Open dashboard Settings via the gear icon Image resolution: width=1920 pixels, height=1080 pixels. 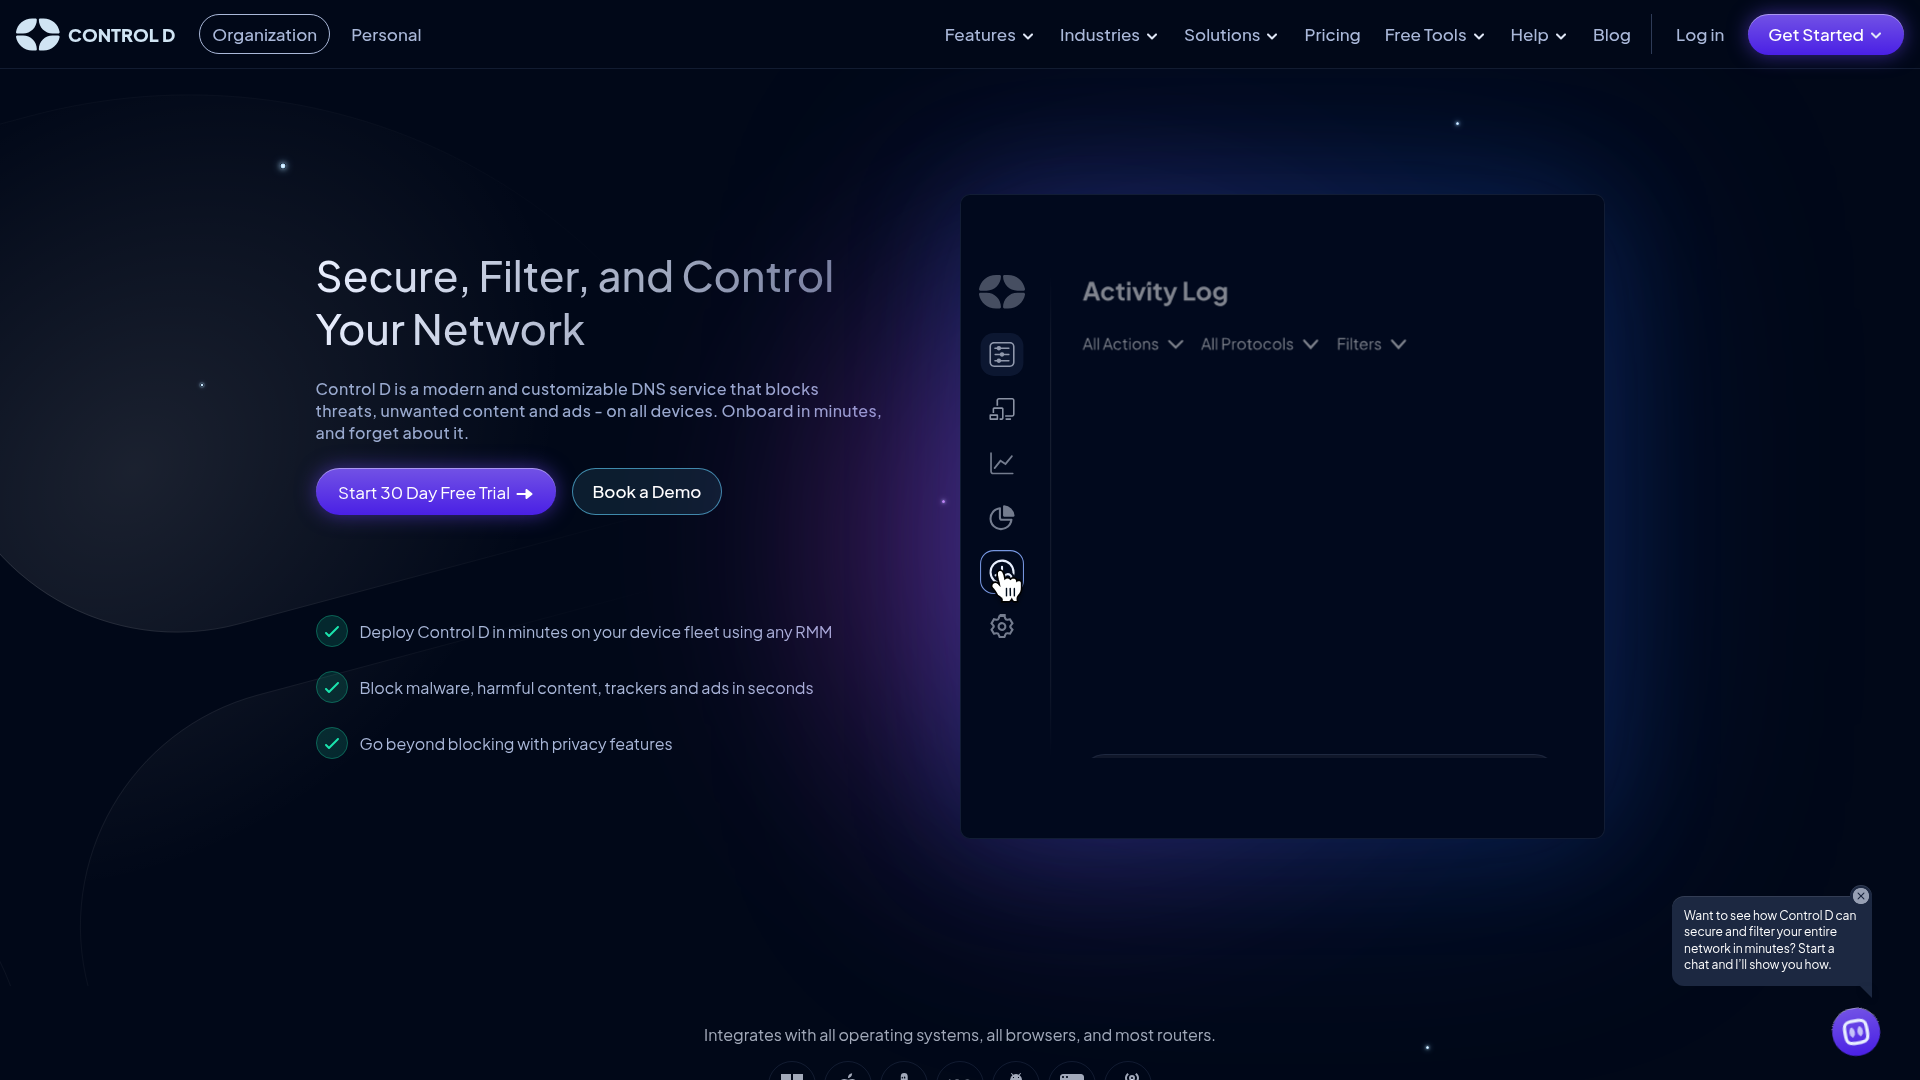point(1001,626)
